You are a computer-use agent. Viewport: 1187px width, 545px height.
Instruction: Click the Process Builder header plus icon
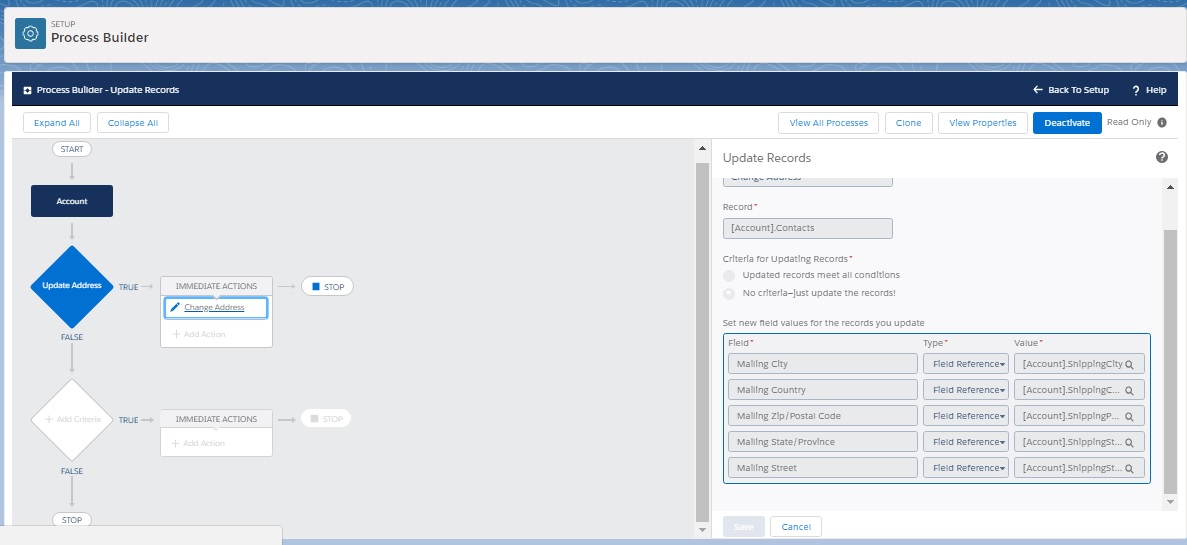(x=27, y=90)
